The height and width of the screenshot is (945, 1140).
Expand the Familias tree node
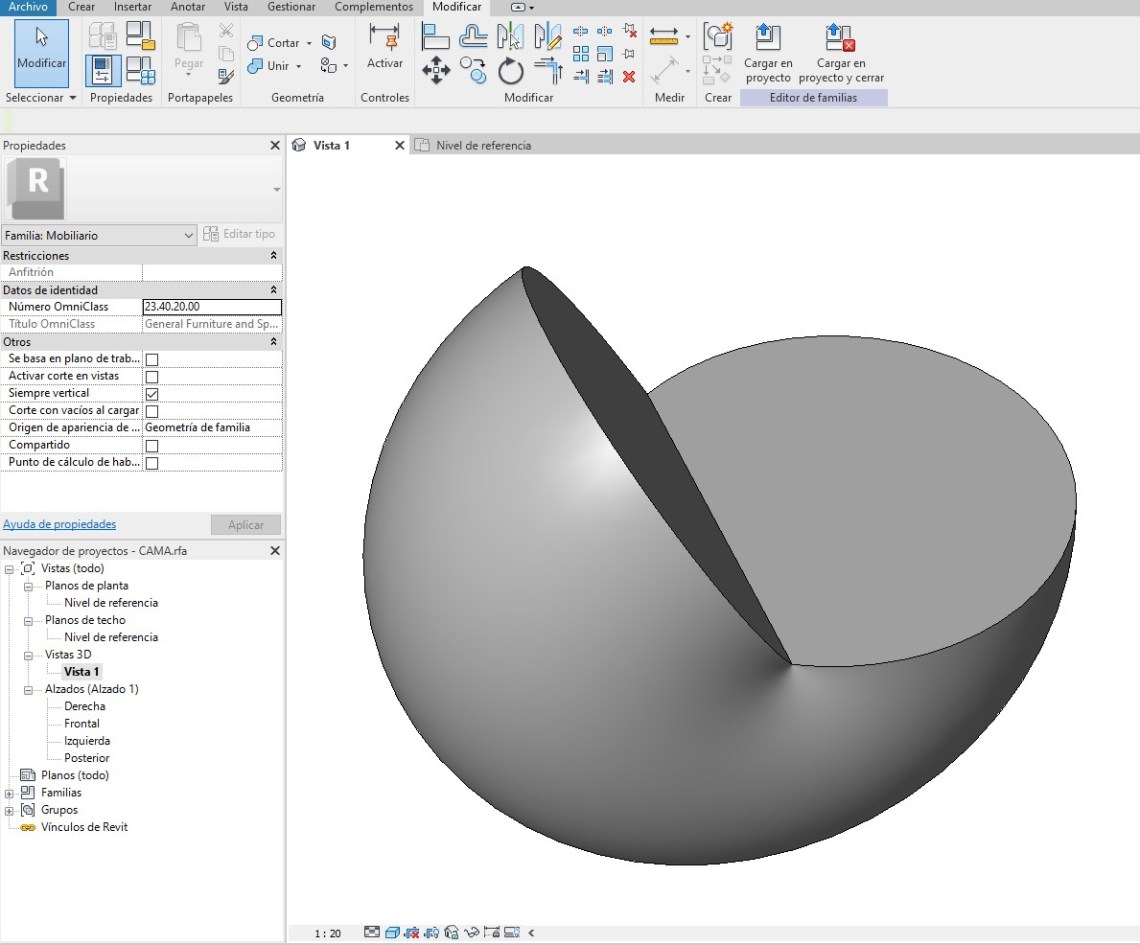(x=10, y=793)
